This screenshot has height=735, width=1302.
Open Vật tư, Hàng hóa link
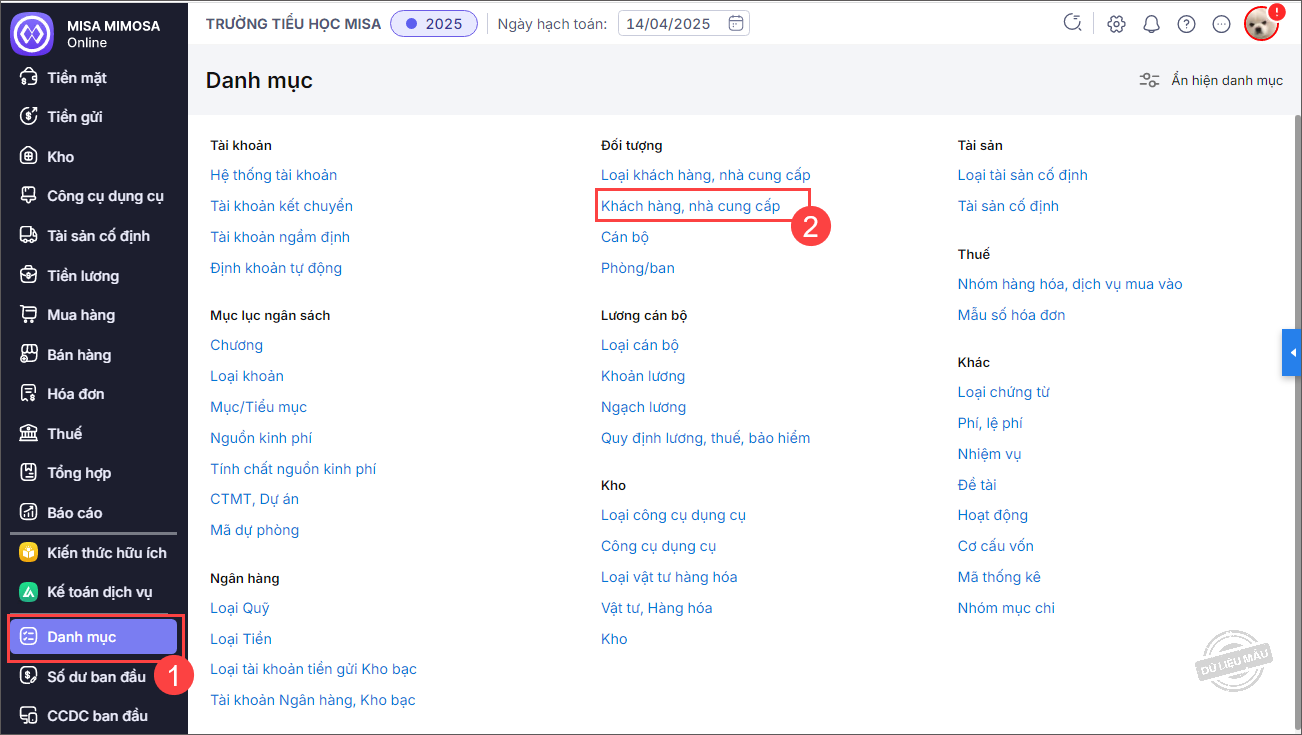coord(656,608)
